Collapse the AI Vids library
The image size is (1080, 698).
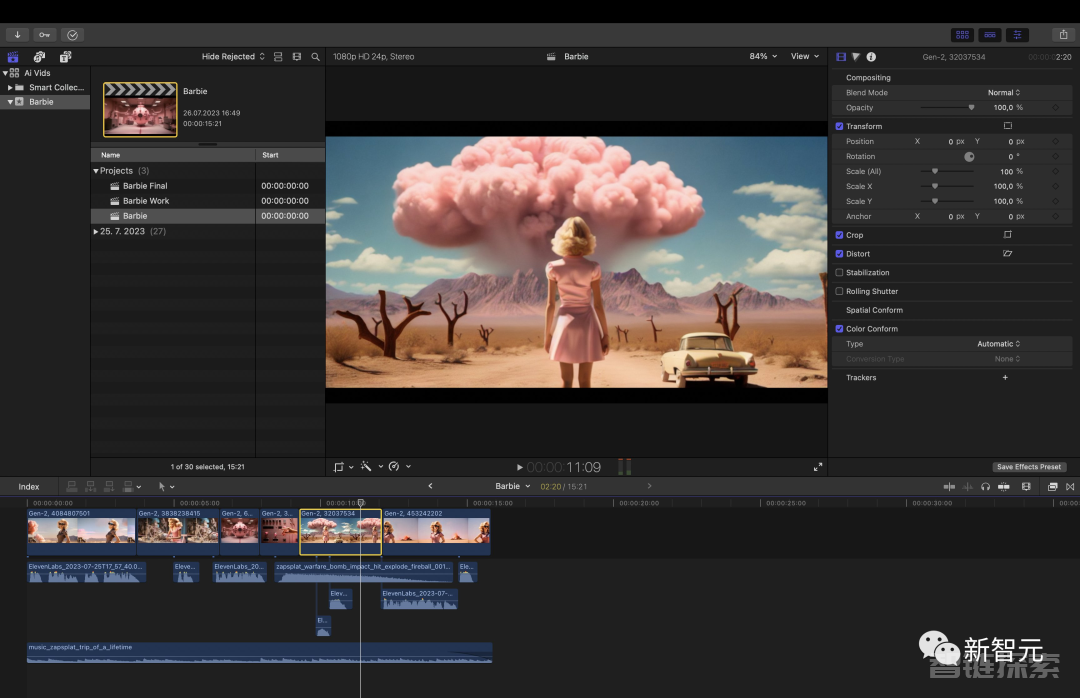6,72
